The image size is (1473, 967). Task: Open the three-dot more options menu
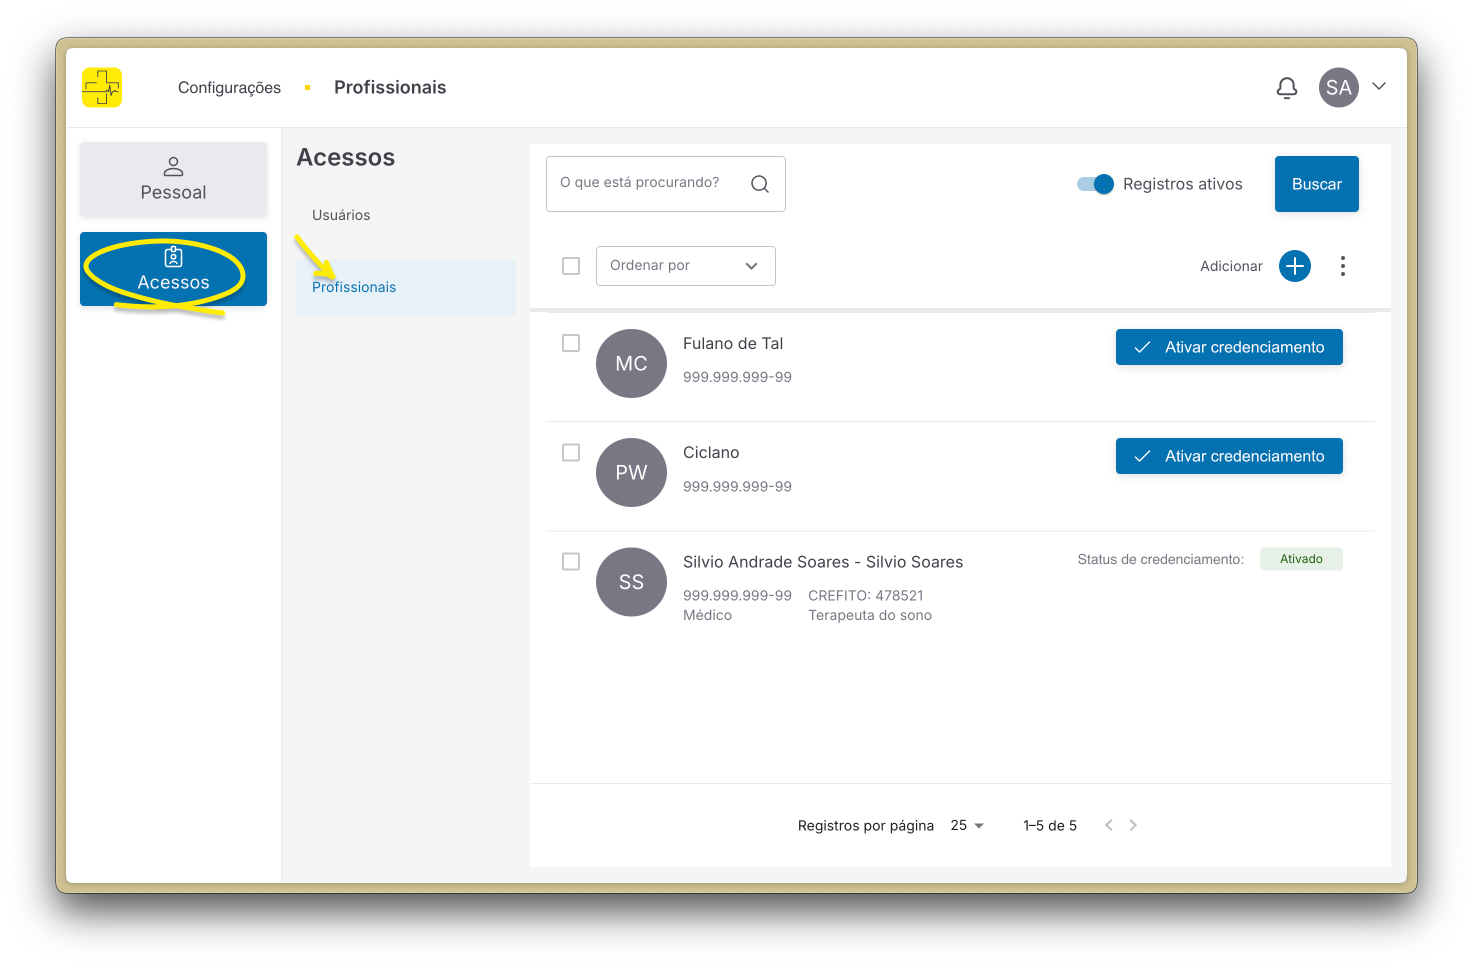(x=1342, y=266)
